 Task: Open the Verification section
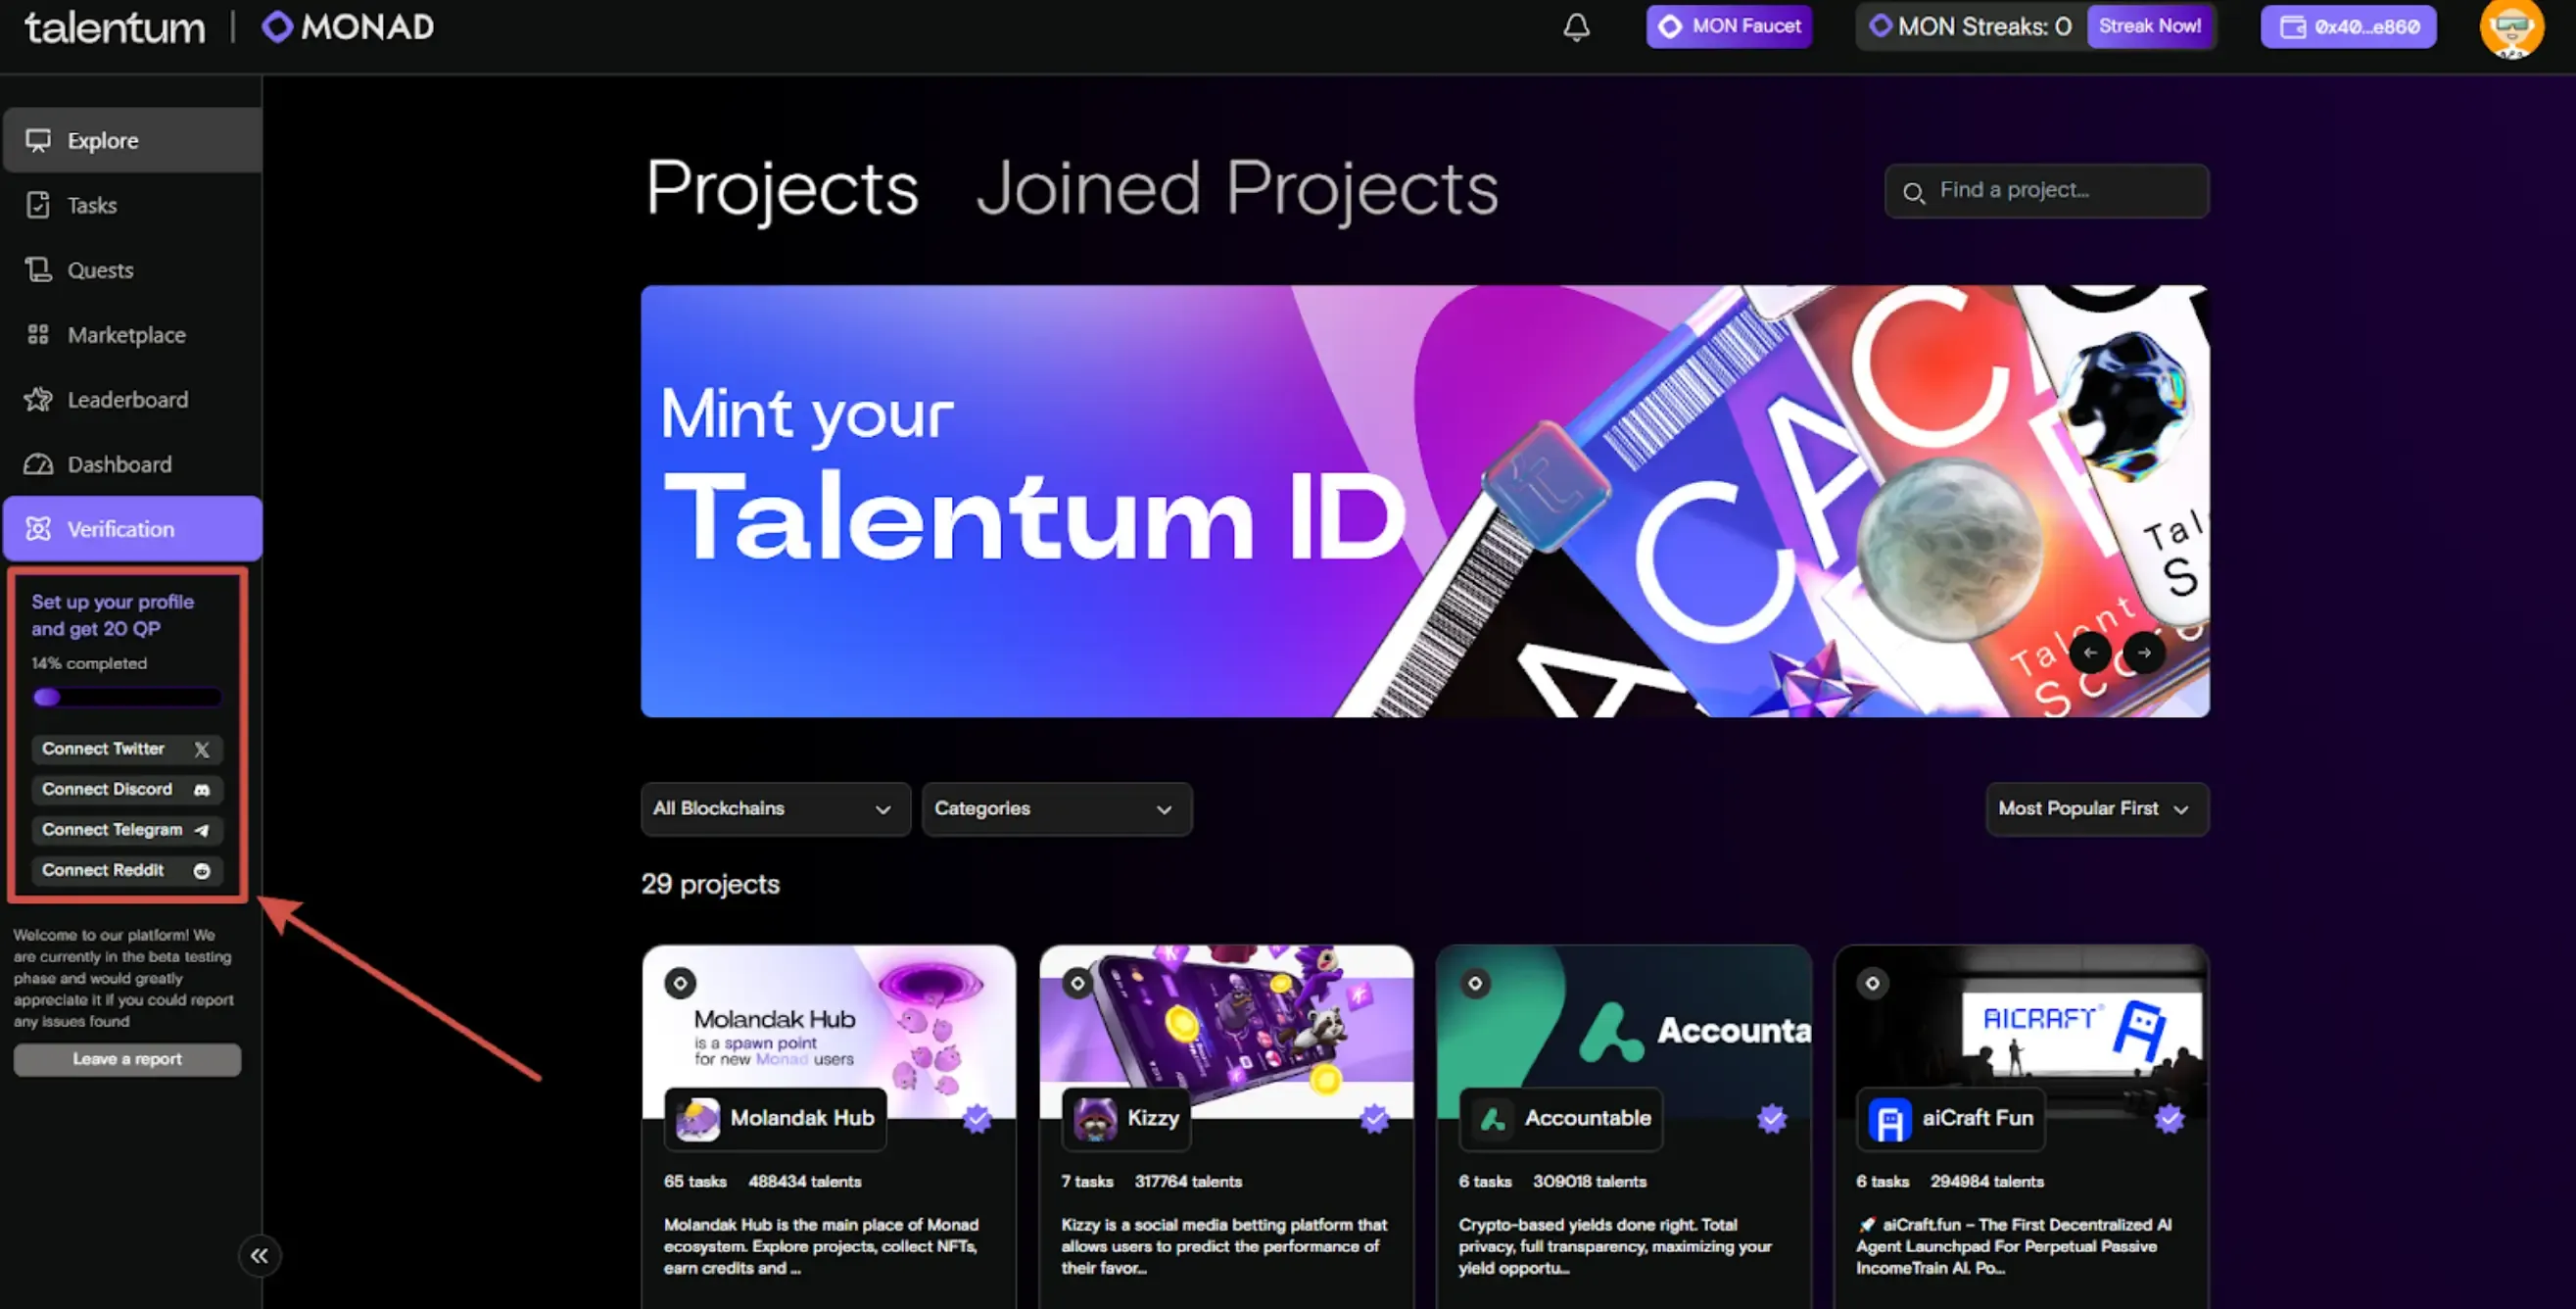(x=120, y=528)
